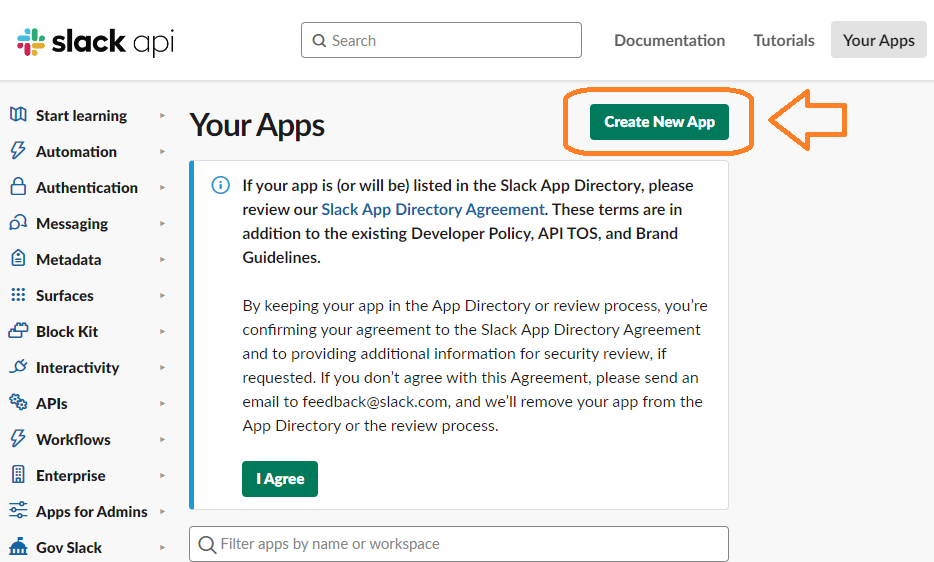Click into the top Search field
Screen dimensions: 934x562
tap(441, 40)
